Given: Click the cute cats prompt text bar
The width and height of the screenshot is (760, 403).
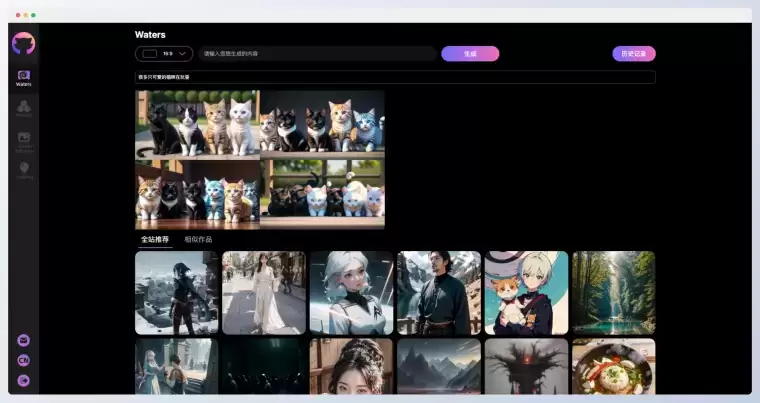Looking at the screenshot, I should coord(395,77).
